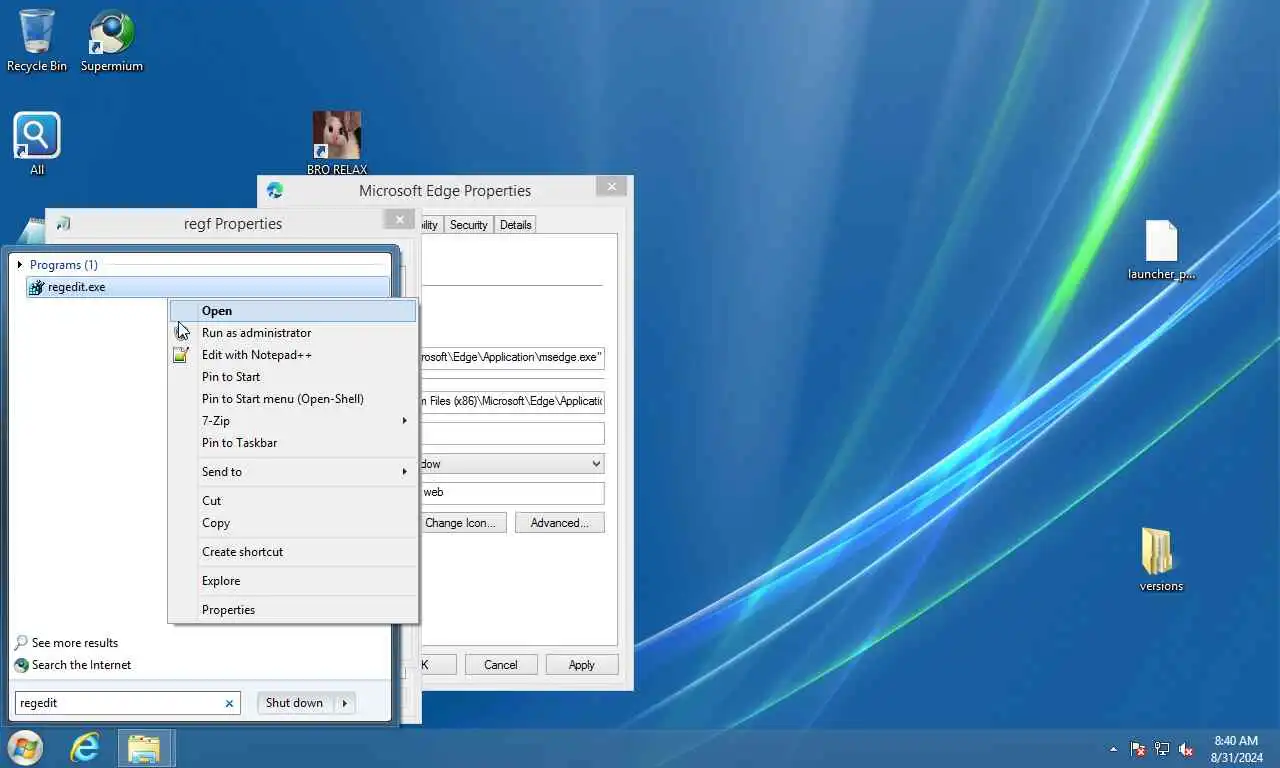This screenshot has width=1280, height=768.
Task: Open the Run window dropdown in Edge Properties
Action: click(596, 464)
